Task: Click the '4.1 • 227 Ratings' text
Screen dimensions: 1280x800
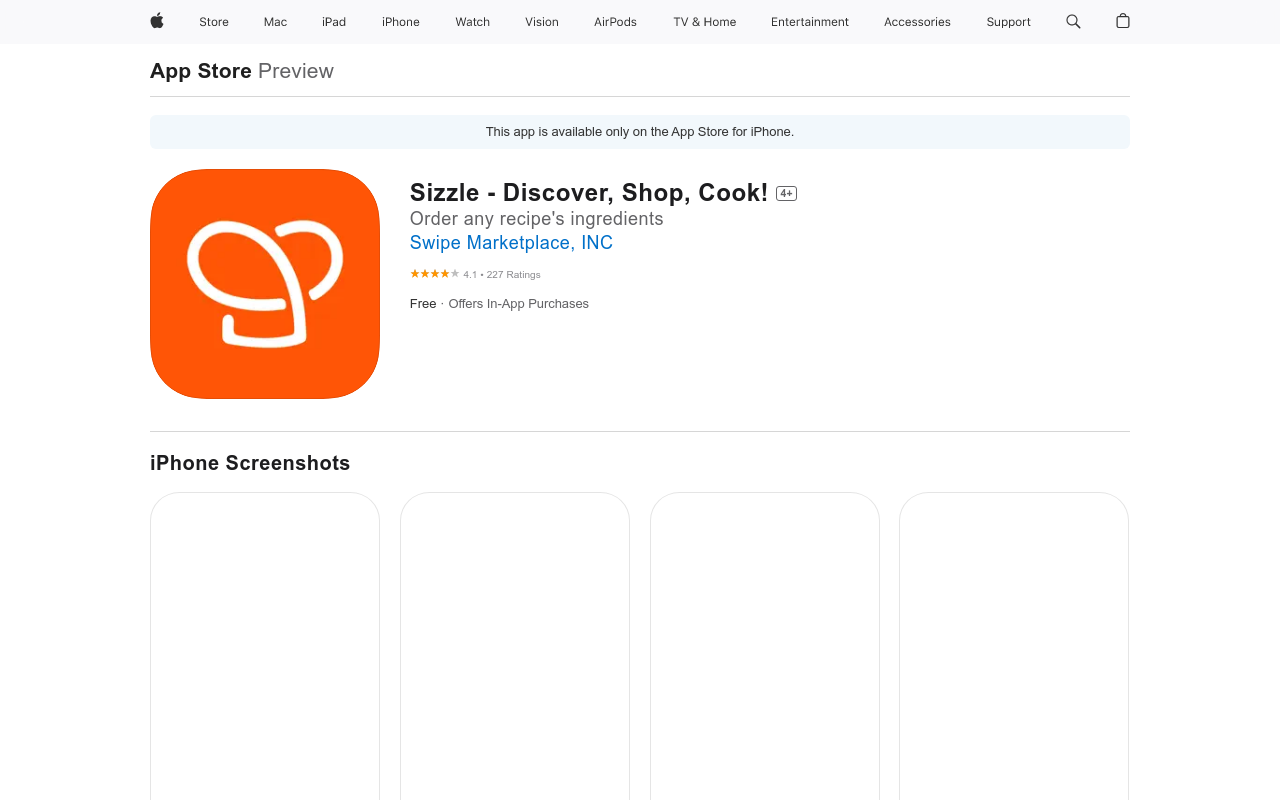Action: [502, 275]
